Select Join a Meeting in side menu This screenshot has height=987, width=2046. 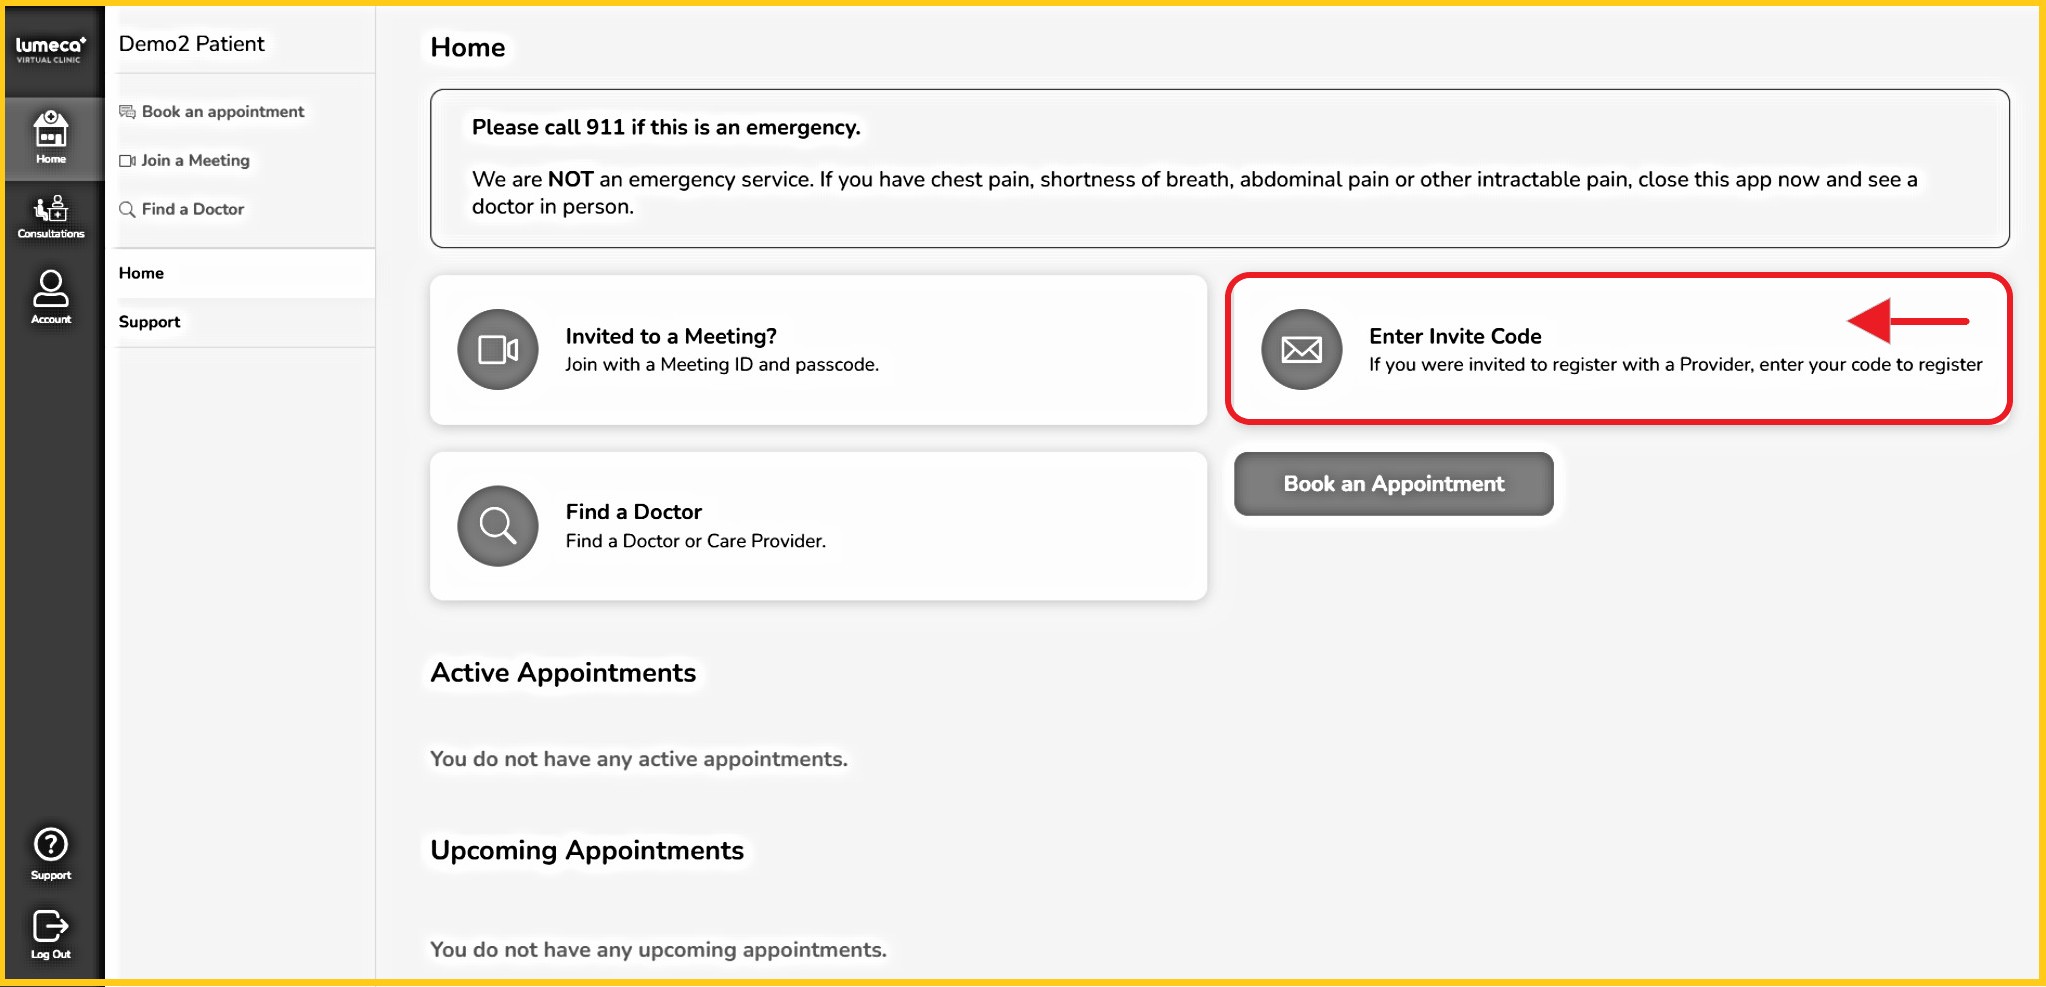tap(195, 160)
